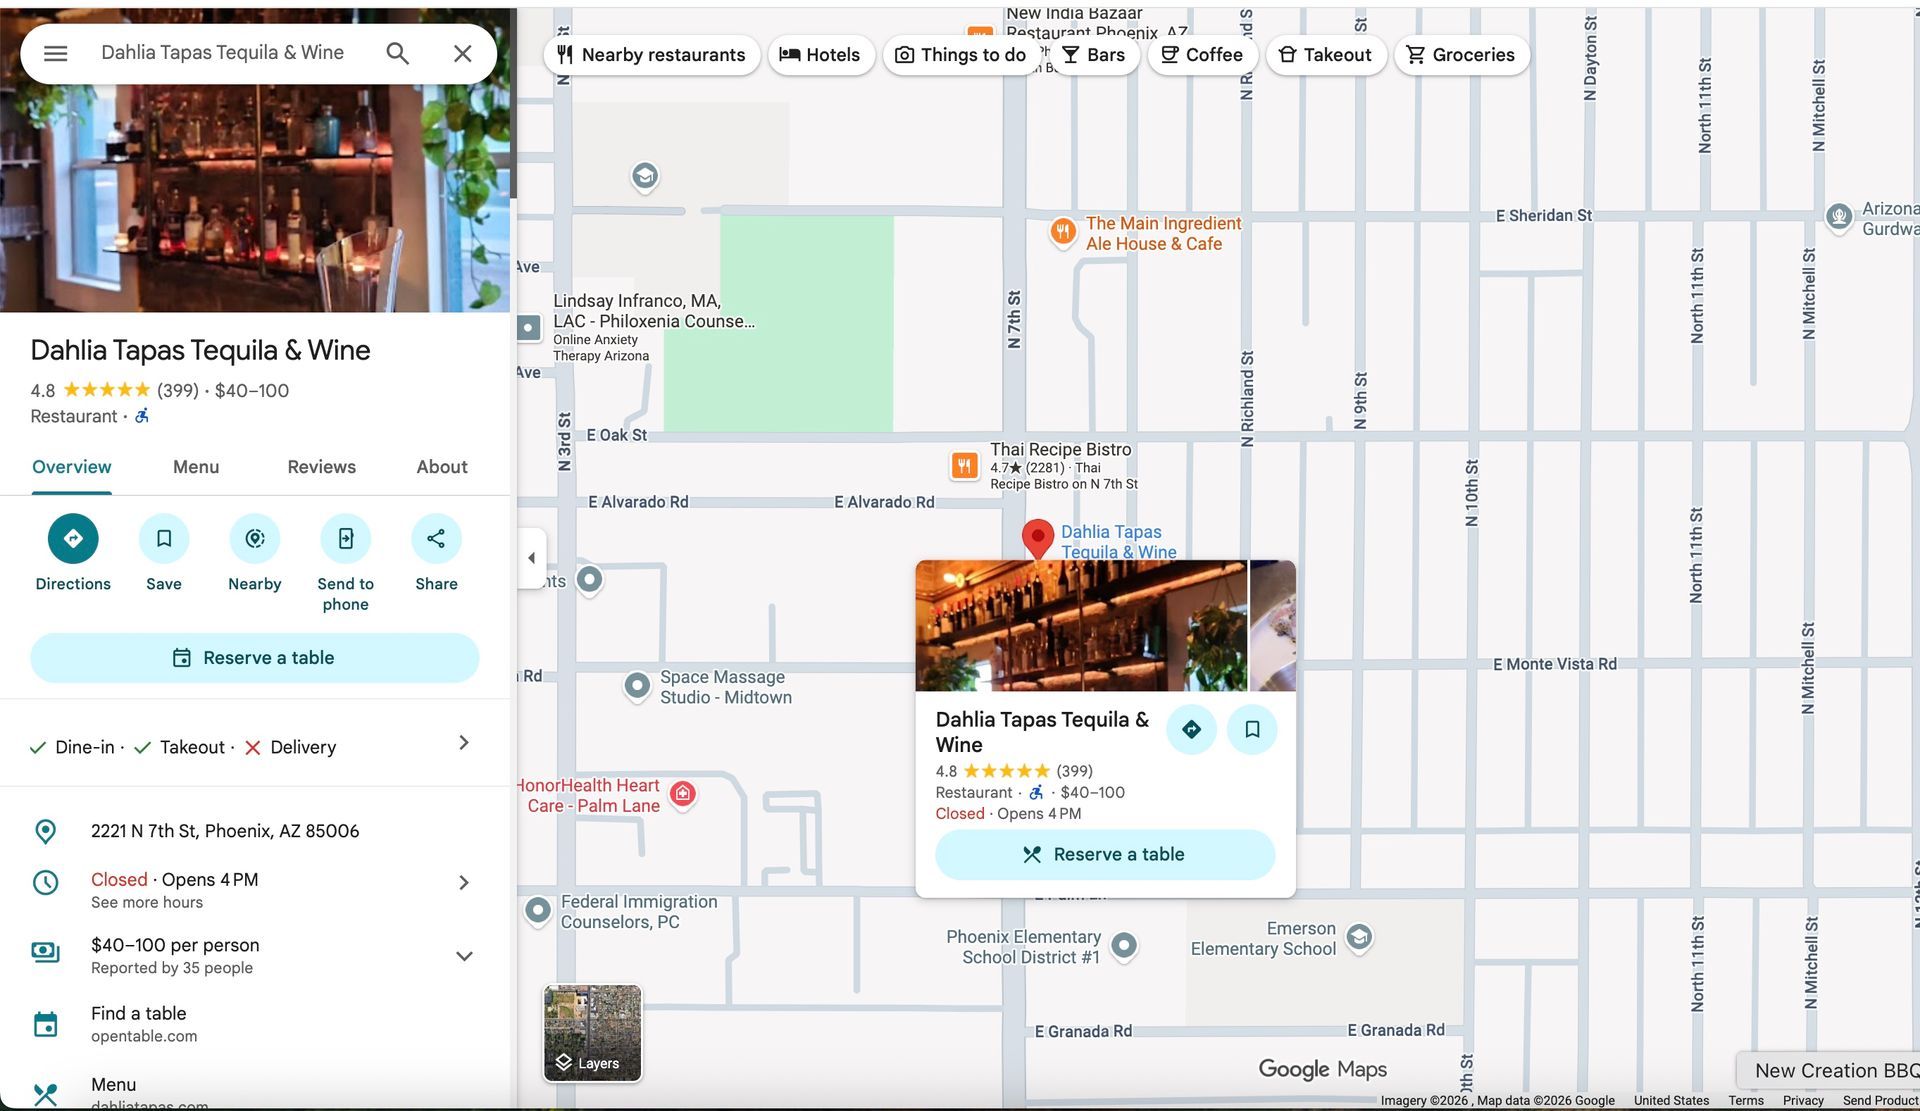Image resolution: width=1920 pixels, height=1111 pixels.
Task: Click the Find a table calendar icon
Action: 46,1025
